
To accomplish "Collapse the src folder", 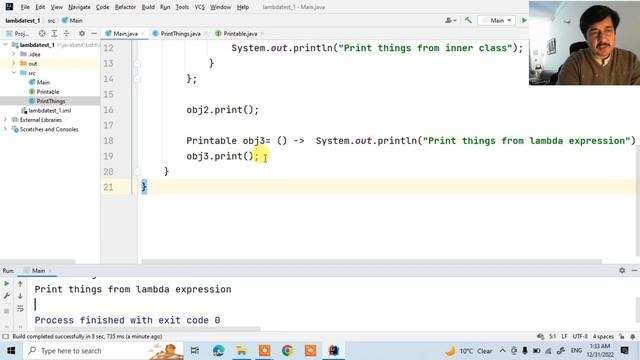I will pyautogui.click(x=13, y=73).
